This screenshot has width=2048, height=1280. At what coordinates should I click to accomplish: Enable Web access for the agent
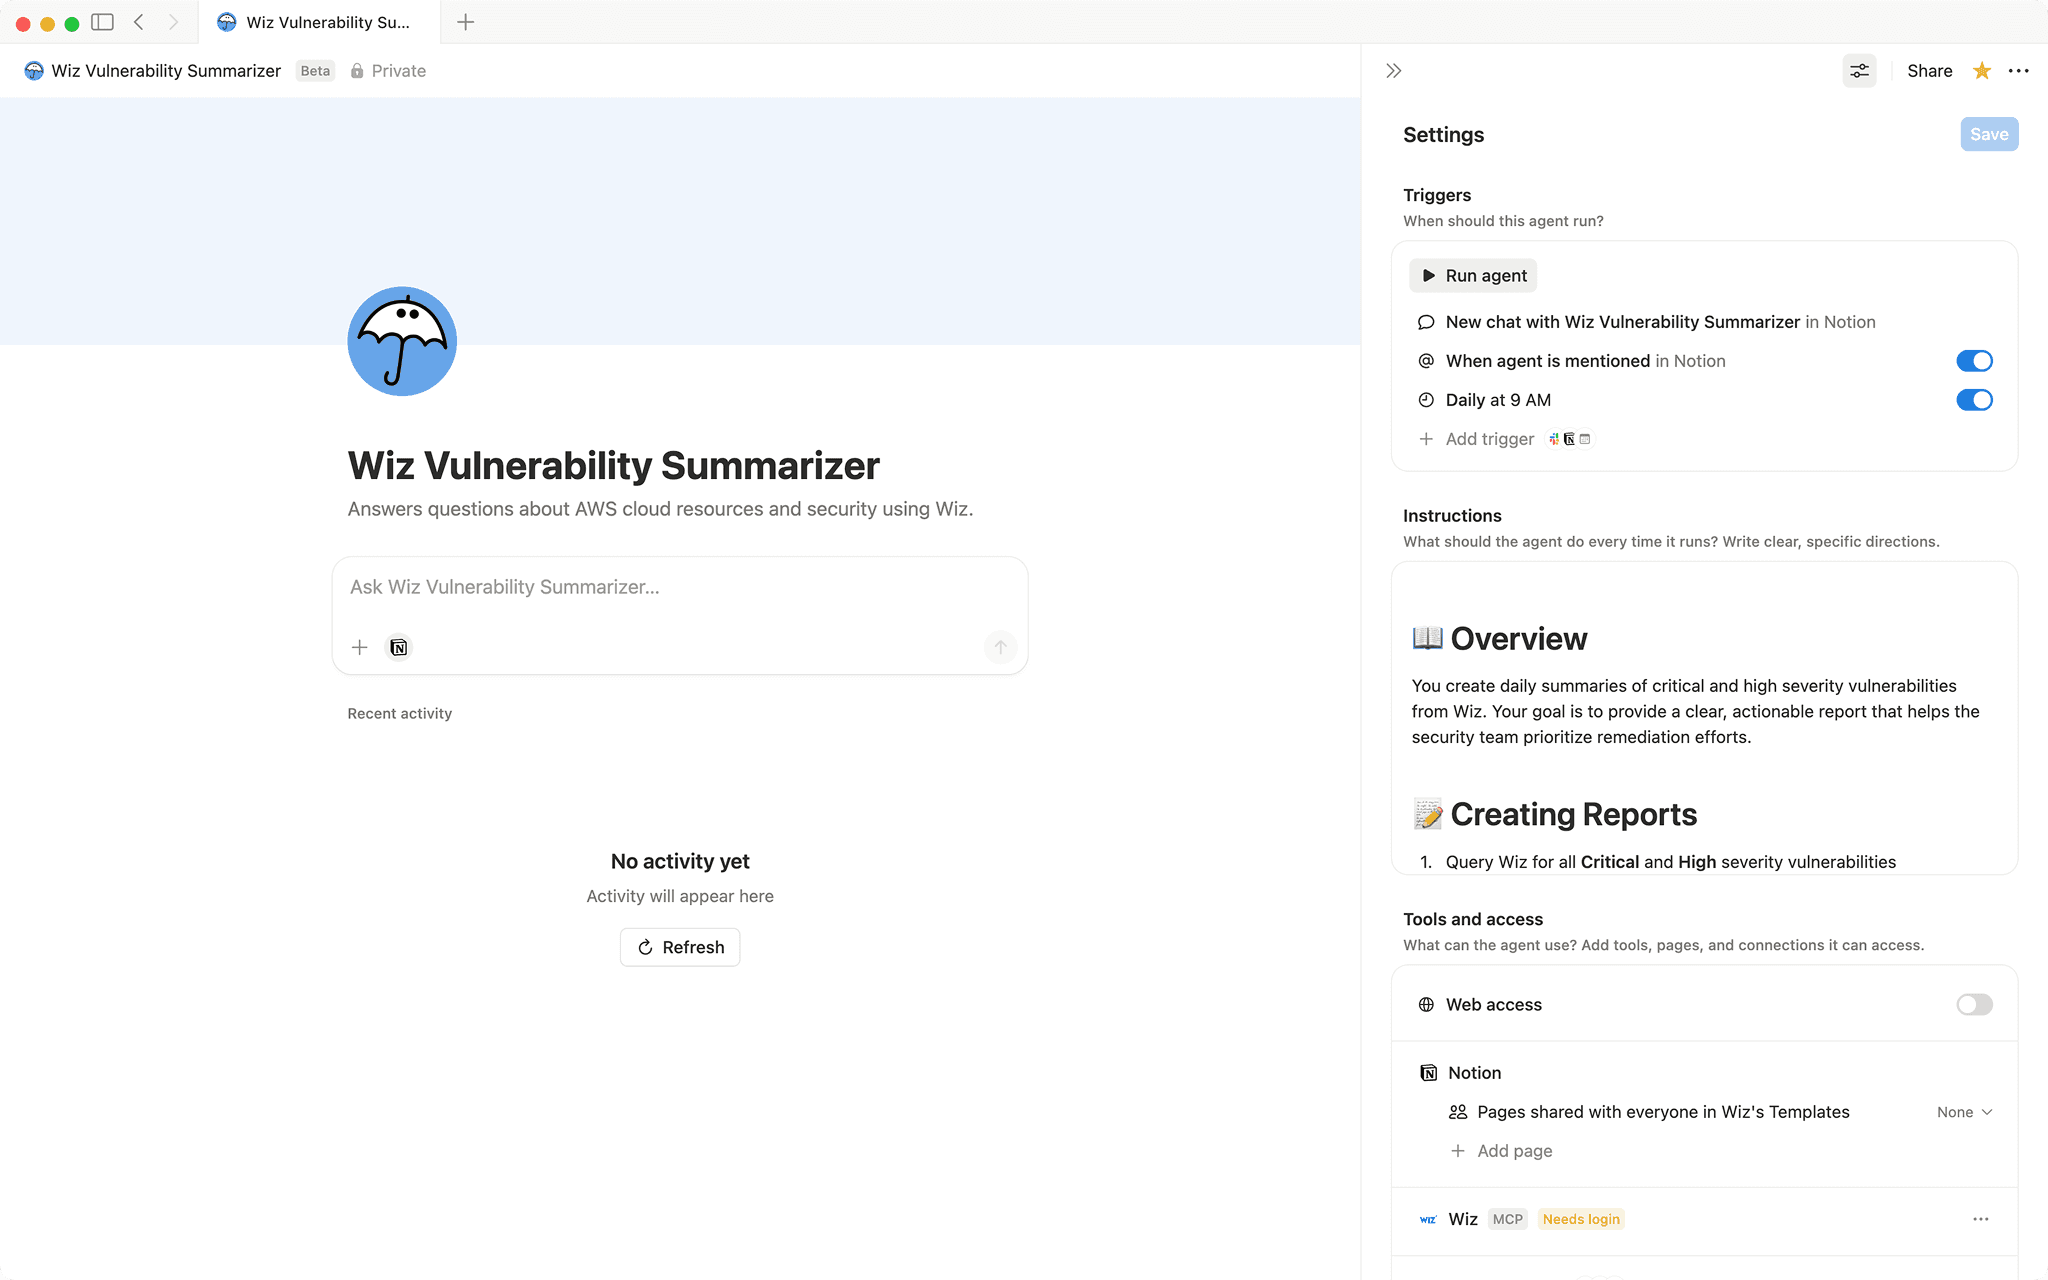[1974, 1004]
